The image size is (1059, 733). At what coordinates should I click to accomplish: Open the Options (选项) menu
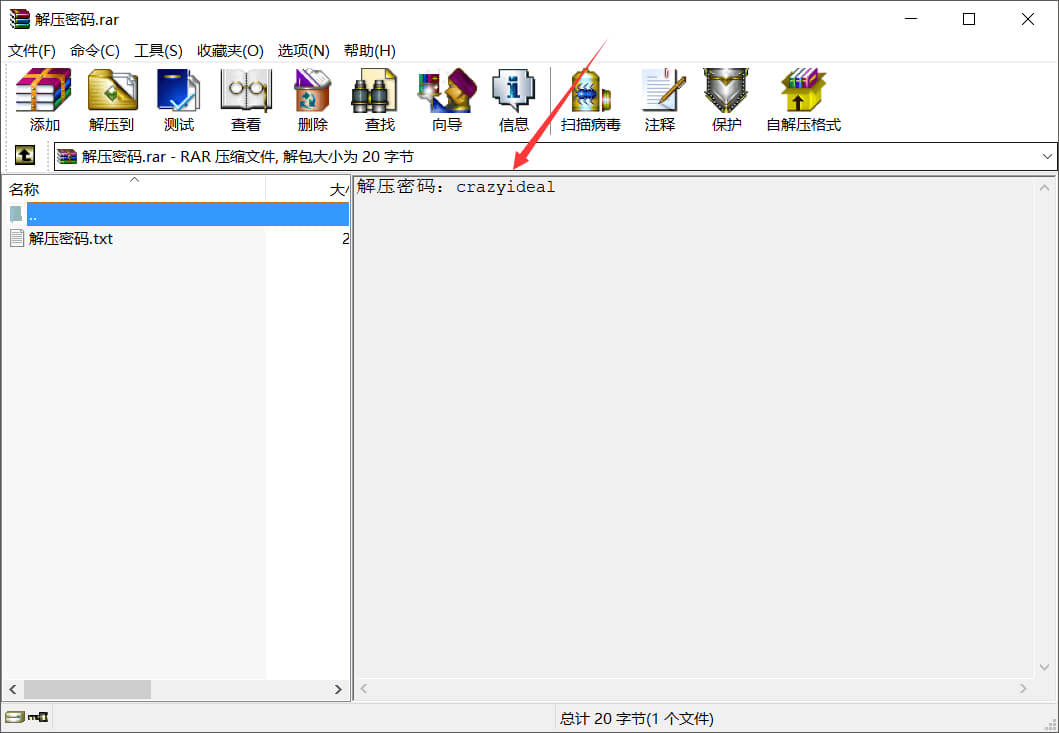coord(303,51)
